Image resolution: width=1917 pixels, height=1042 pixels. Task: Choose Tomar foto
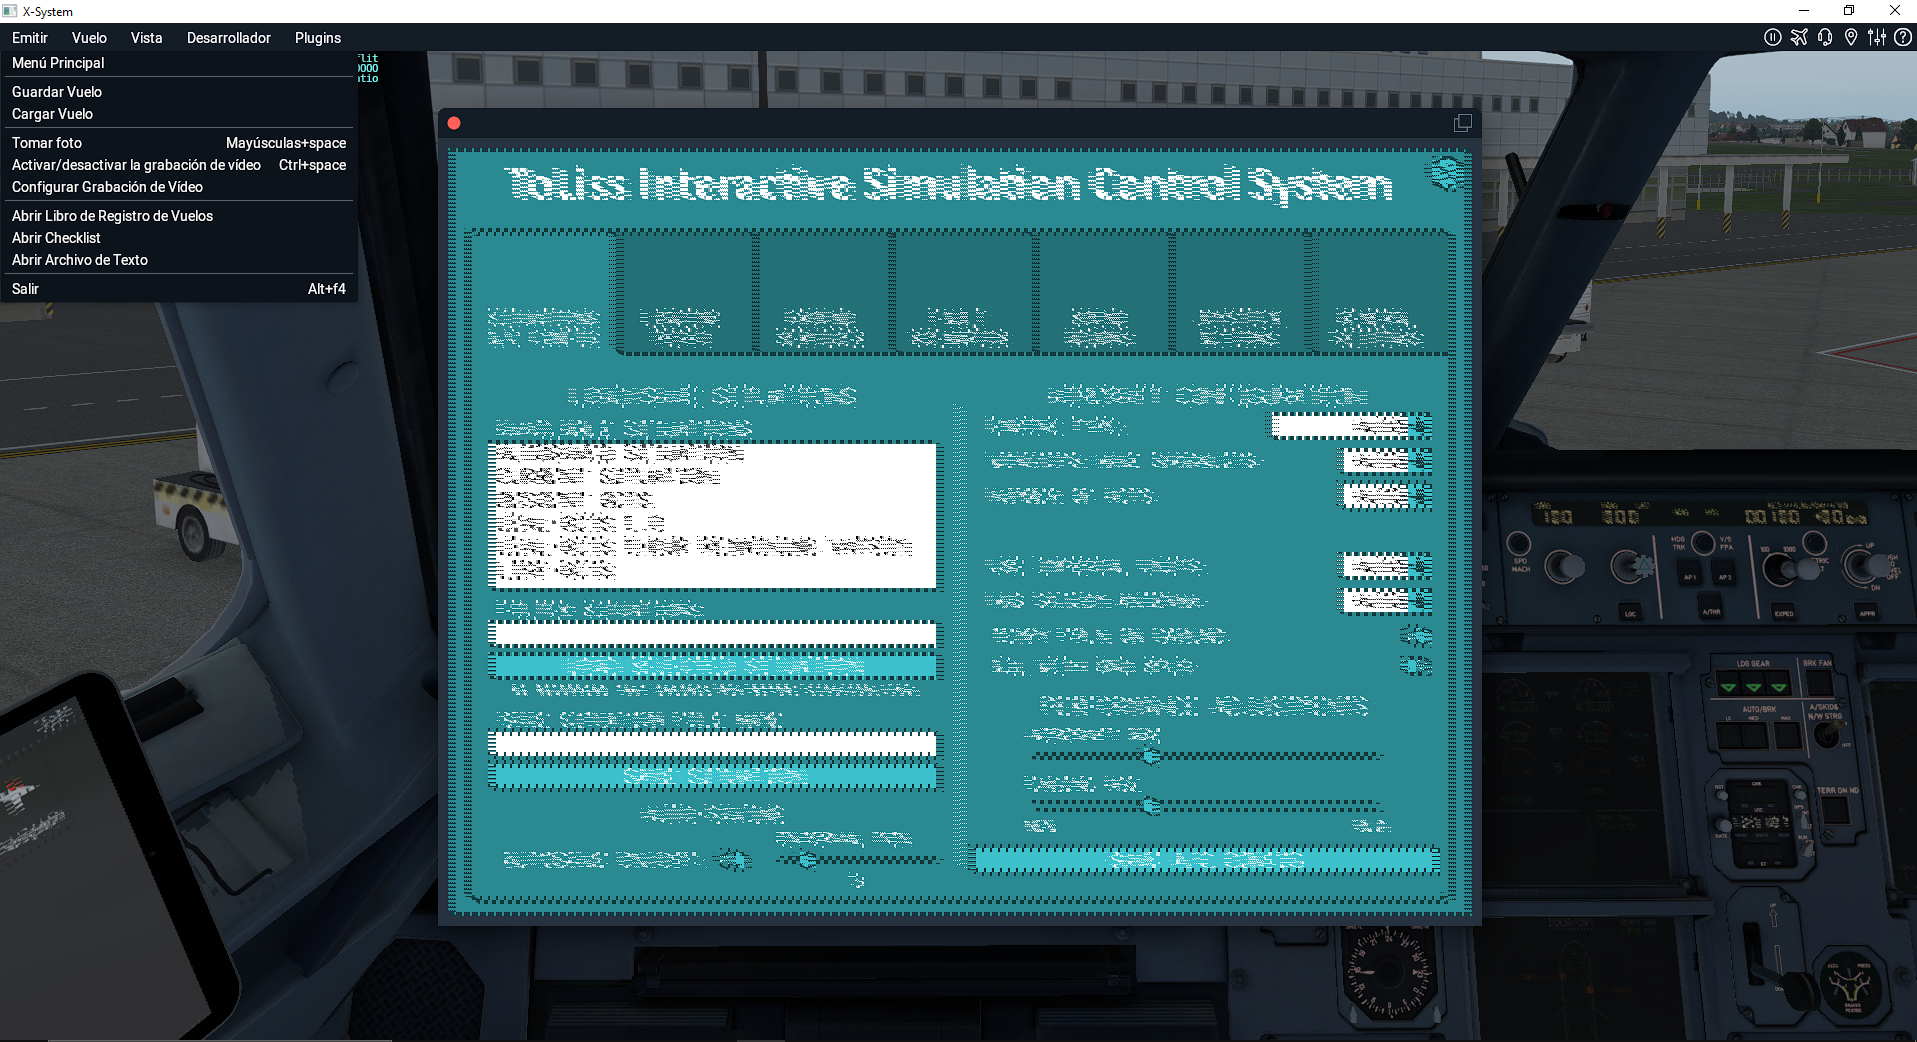179,143
